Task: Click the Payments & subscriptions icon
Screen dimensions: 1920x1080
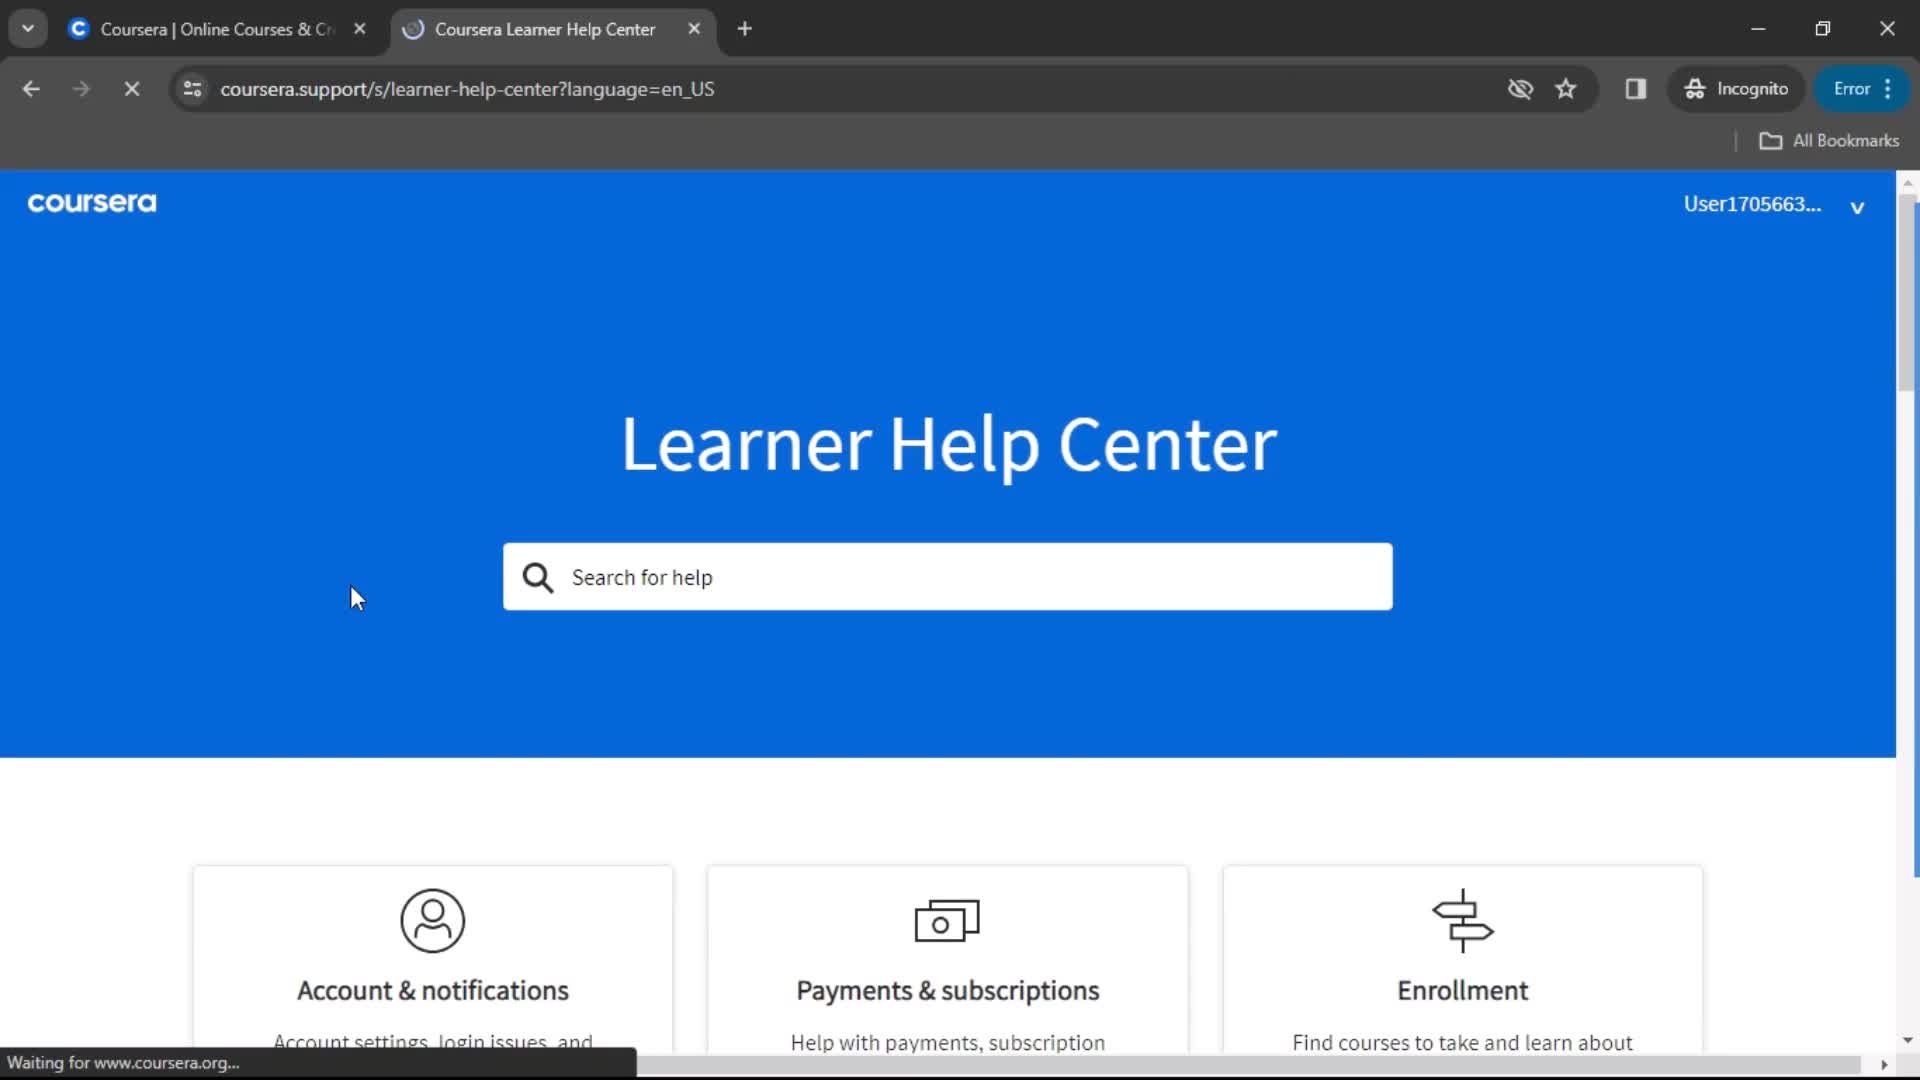Action: pos(947,920)
